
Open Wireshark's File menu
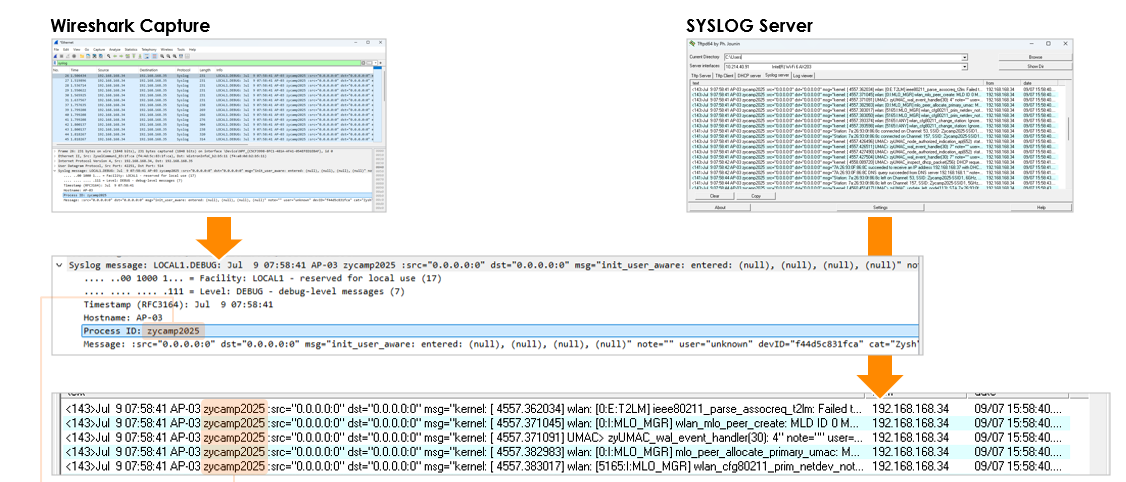point(56,50)
